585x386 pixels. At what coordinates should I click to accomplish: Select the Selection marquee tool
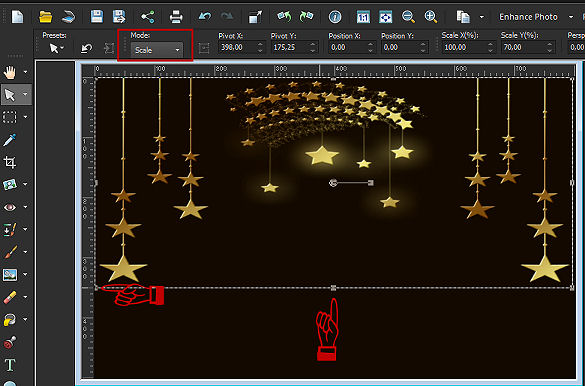10,117
